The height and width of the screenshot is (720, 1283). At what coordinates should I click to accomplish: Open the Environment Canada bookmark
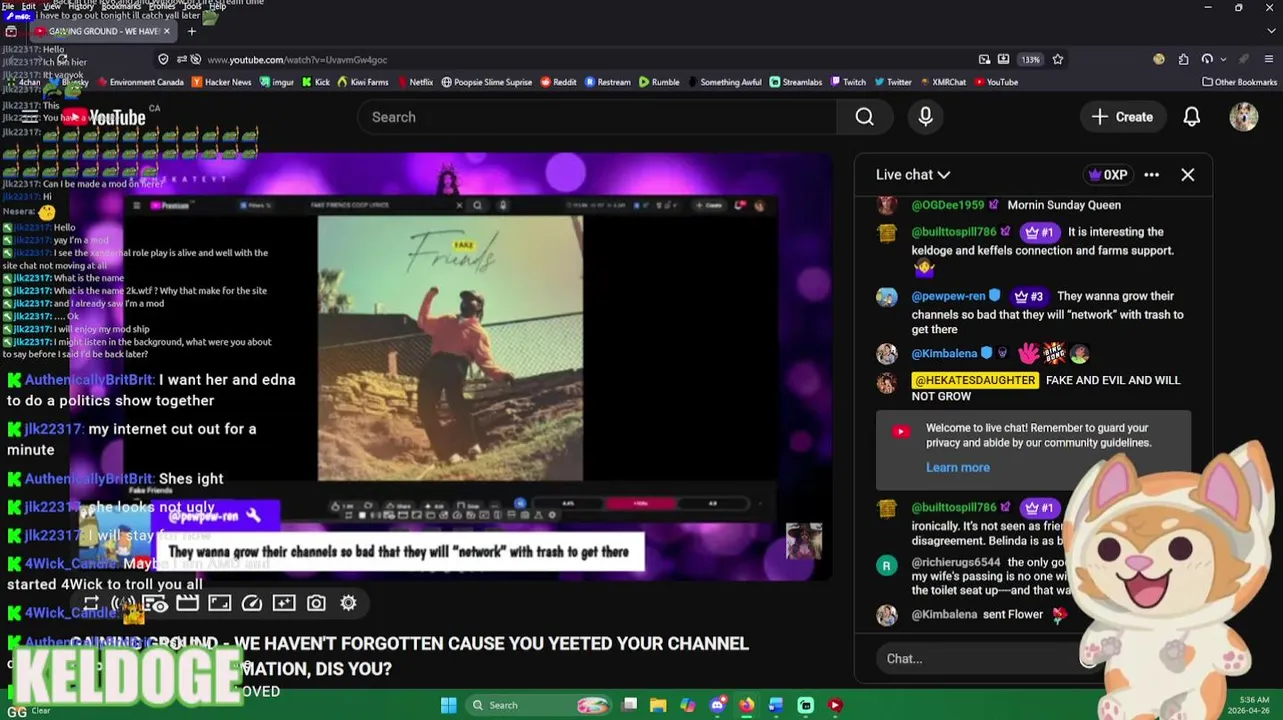(139, 82)
